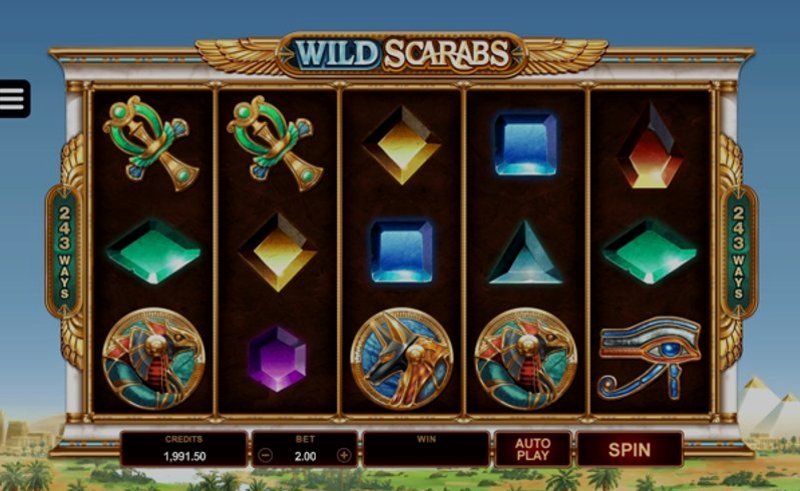Open the hamburger menu
Image resolution: width=800 pixels, height=491 pixels.
click(x=14, y=99)
